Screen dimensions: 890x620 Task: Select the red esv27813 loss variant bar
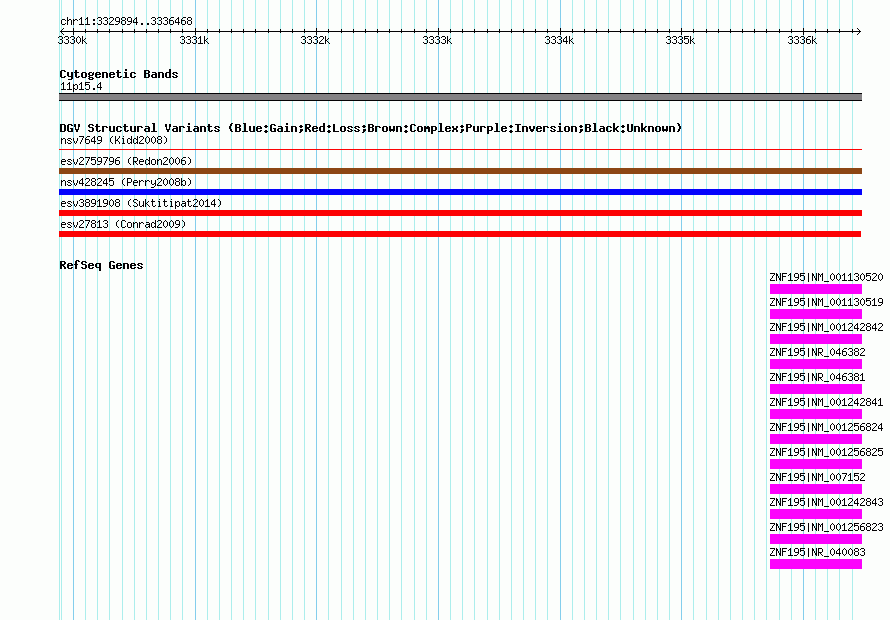(x=460, y=234)
